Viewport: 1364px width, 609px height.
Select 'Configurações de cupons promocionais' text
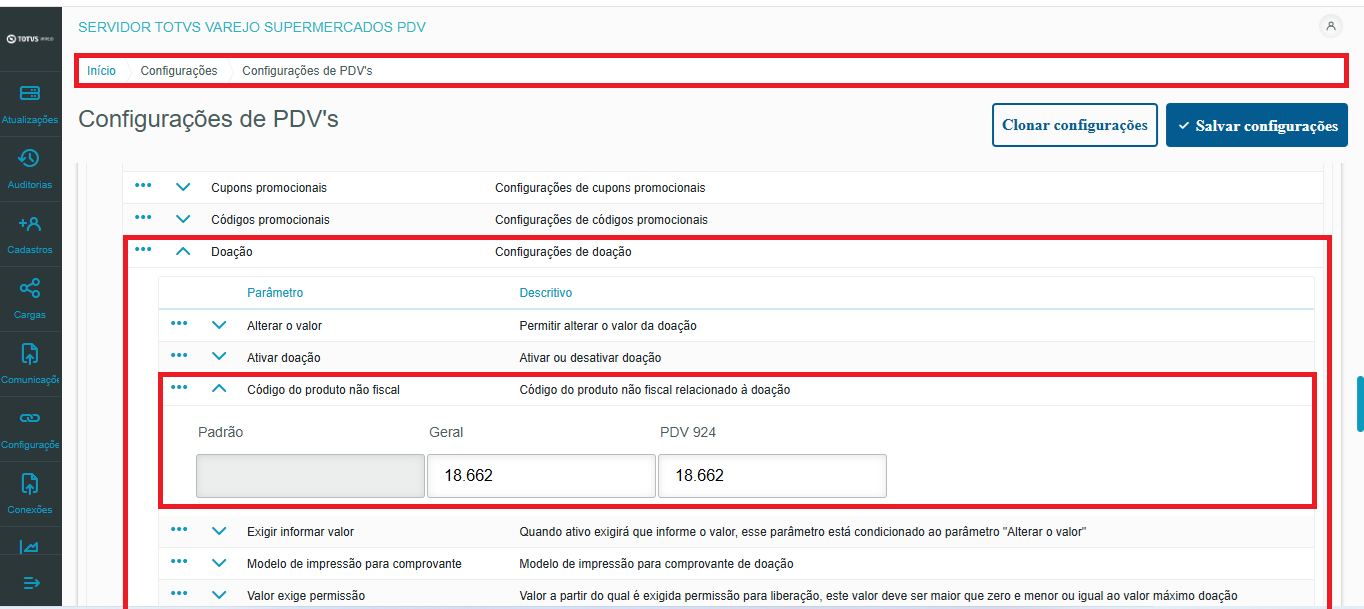click(x=600, y=188)
